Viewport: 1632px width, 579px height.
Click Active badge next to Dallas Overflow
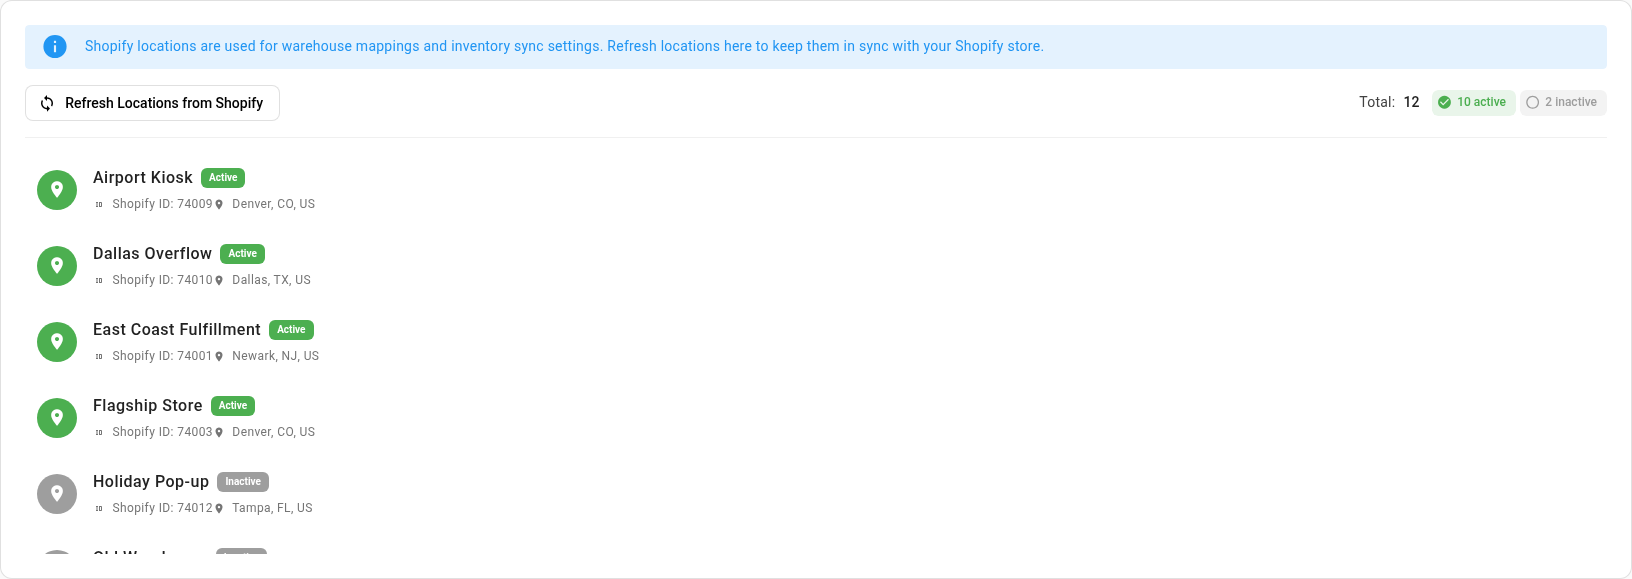[242, 254]
